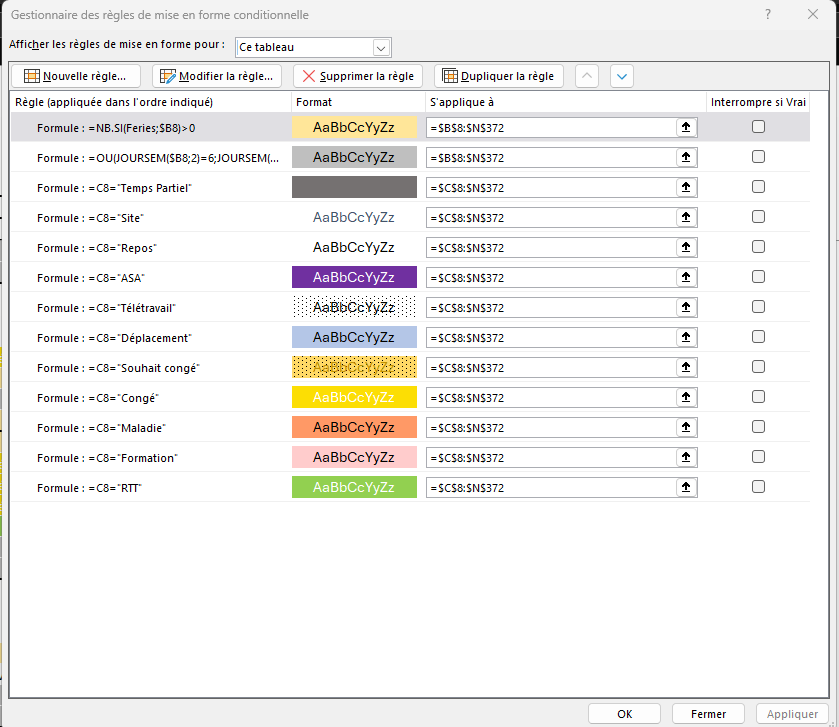Click the 'S'applique à' column header
This screenshot has width=839, height=727.
tap(462, 102)
